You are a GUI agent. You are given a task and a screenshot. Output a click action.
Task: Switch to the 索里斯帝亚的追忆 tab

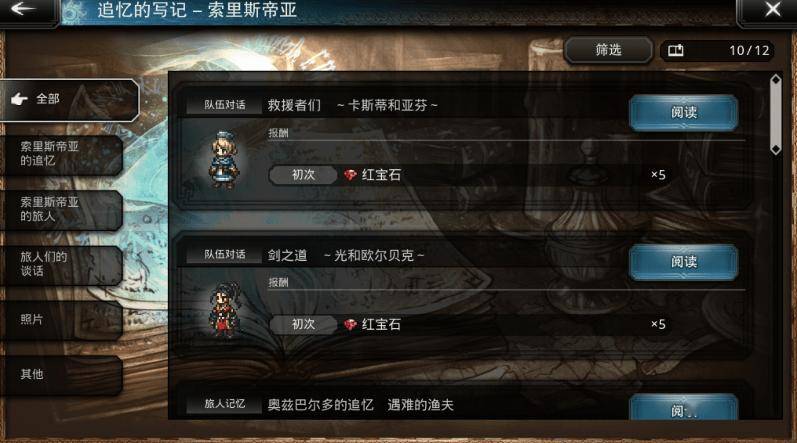(61, 154)
